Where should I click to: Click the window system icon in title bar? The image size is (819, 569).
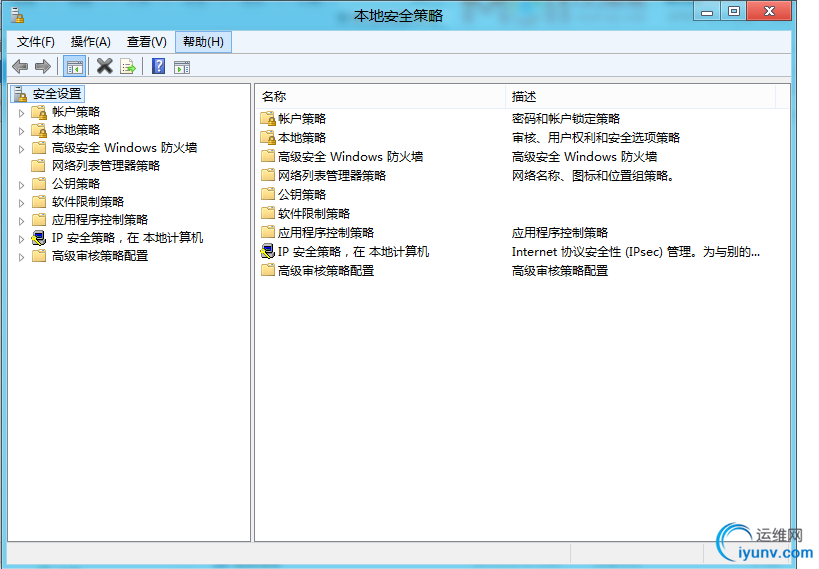point(17,16)
